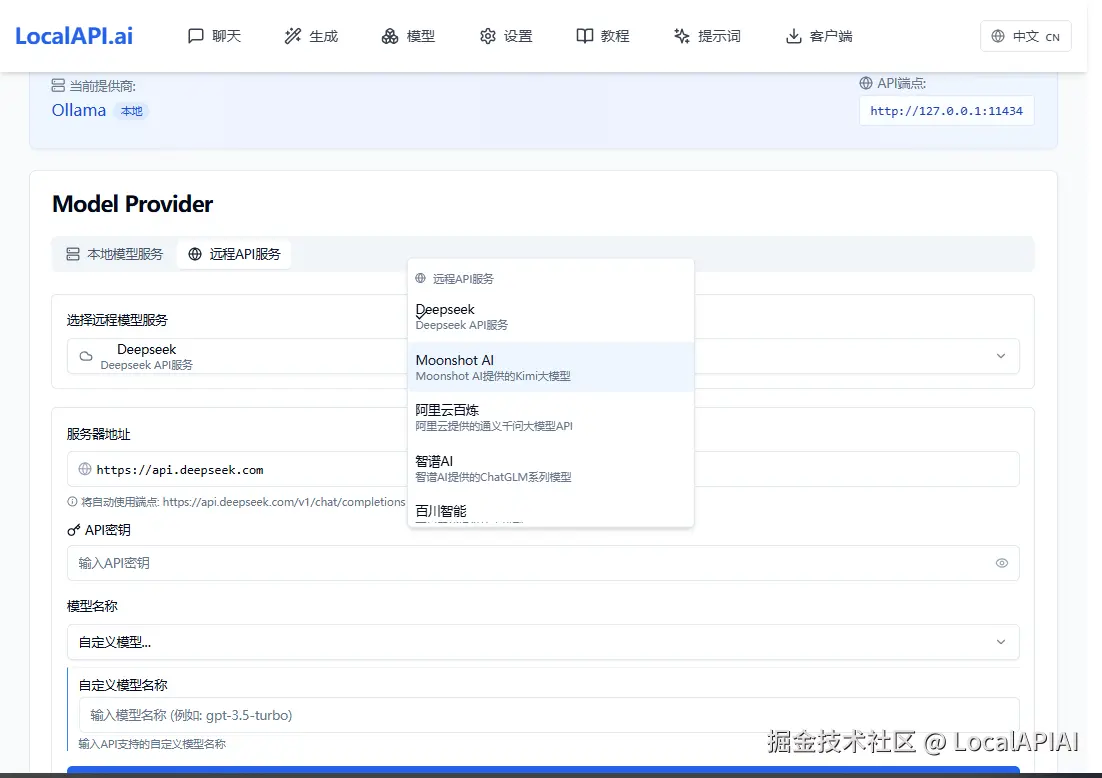Click the Ollama provider link
This screenshot has height=778, width=1102.
[x=78, y=110]
